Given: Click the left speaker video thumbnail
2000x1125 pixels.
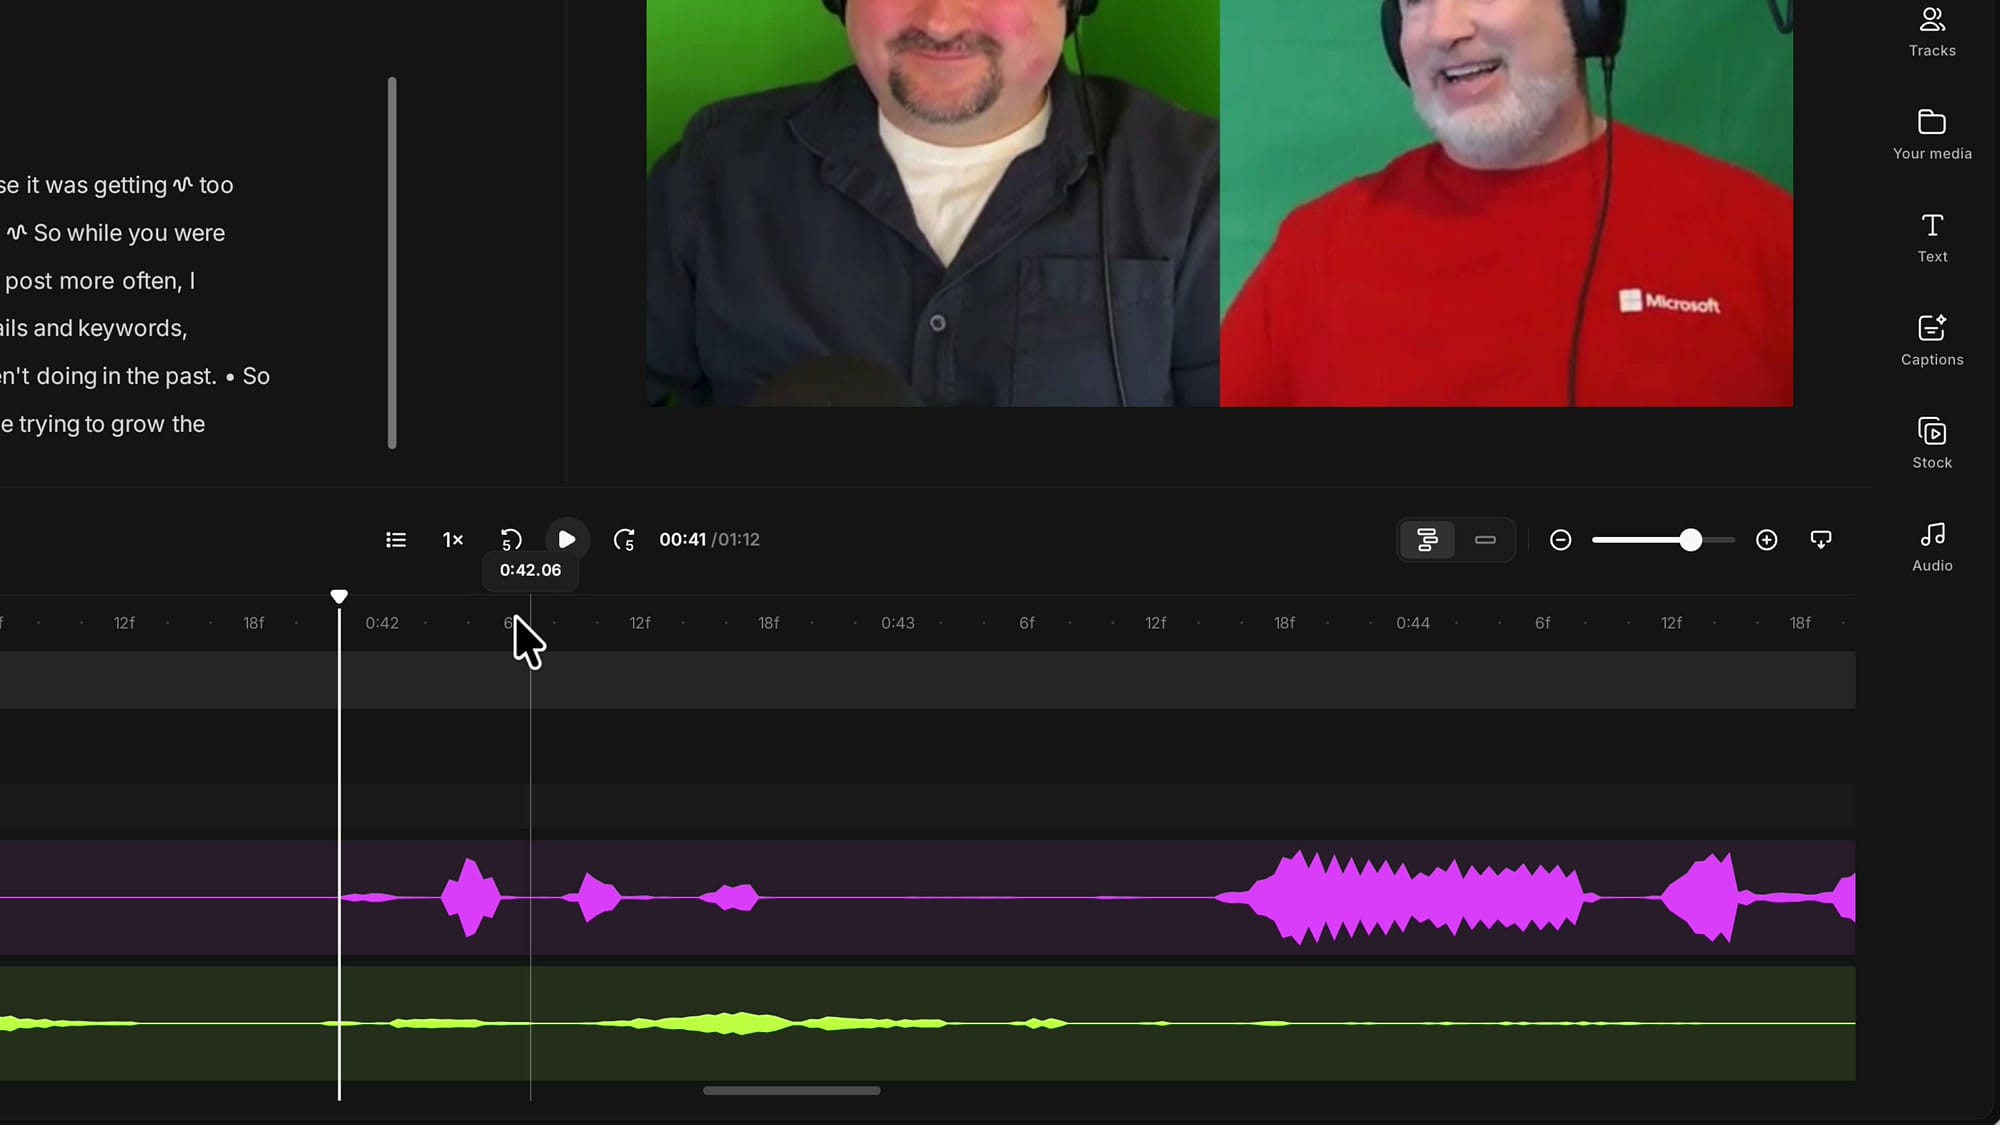Looking at the screenshot, I should [x=933, y=203].
